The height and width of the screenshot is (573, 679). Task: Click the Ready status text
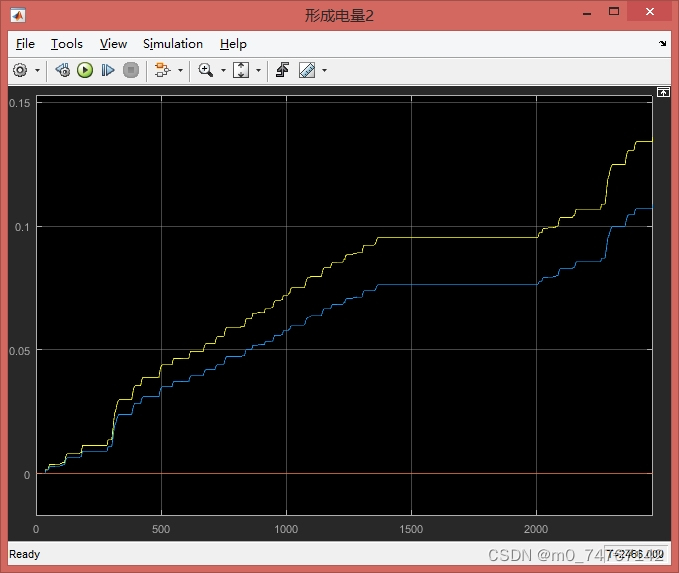point(24,554)
